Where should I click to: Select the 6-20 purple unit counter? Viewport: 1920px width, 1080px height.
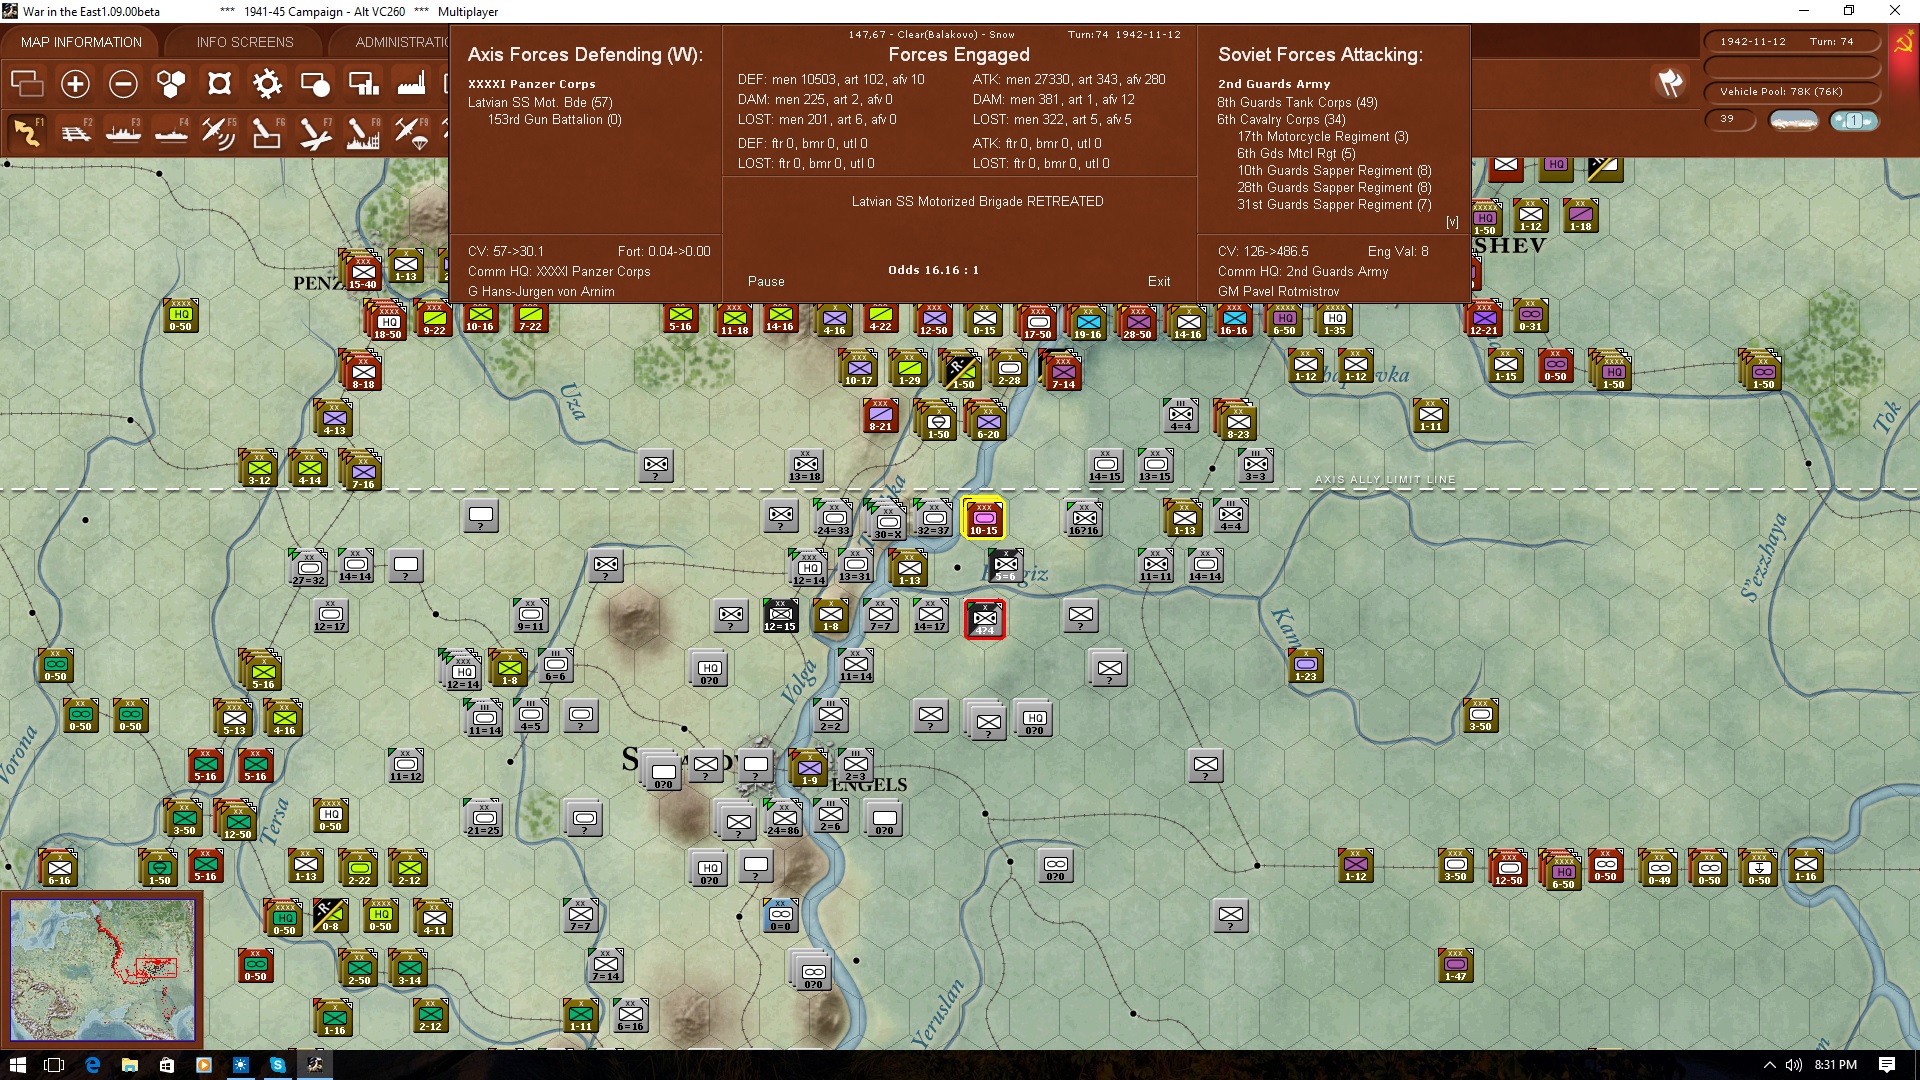(x=988, y=423)
